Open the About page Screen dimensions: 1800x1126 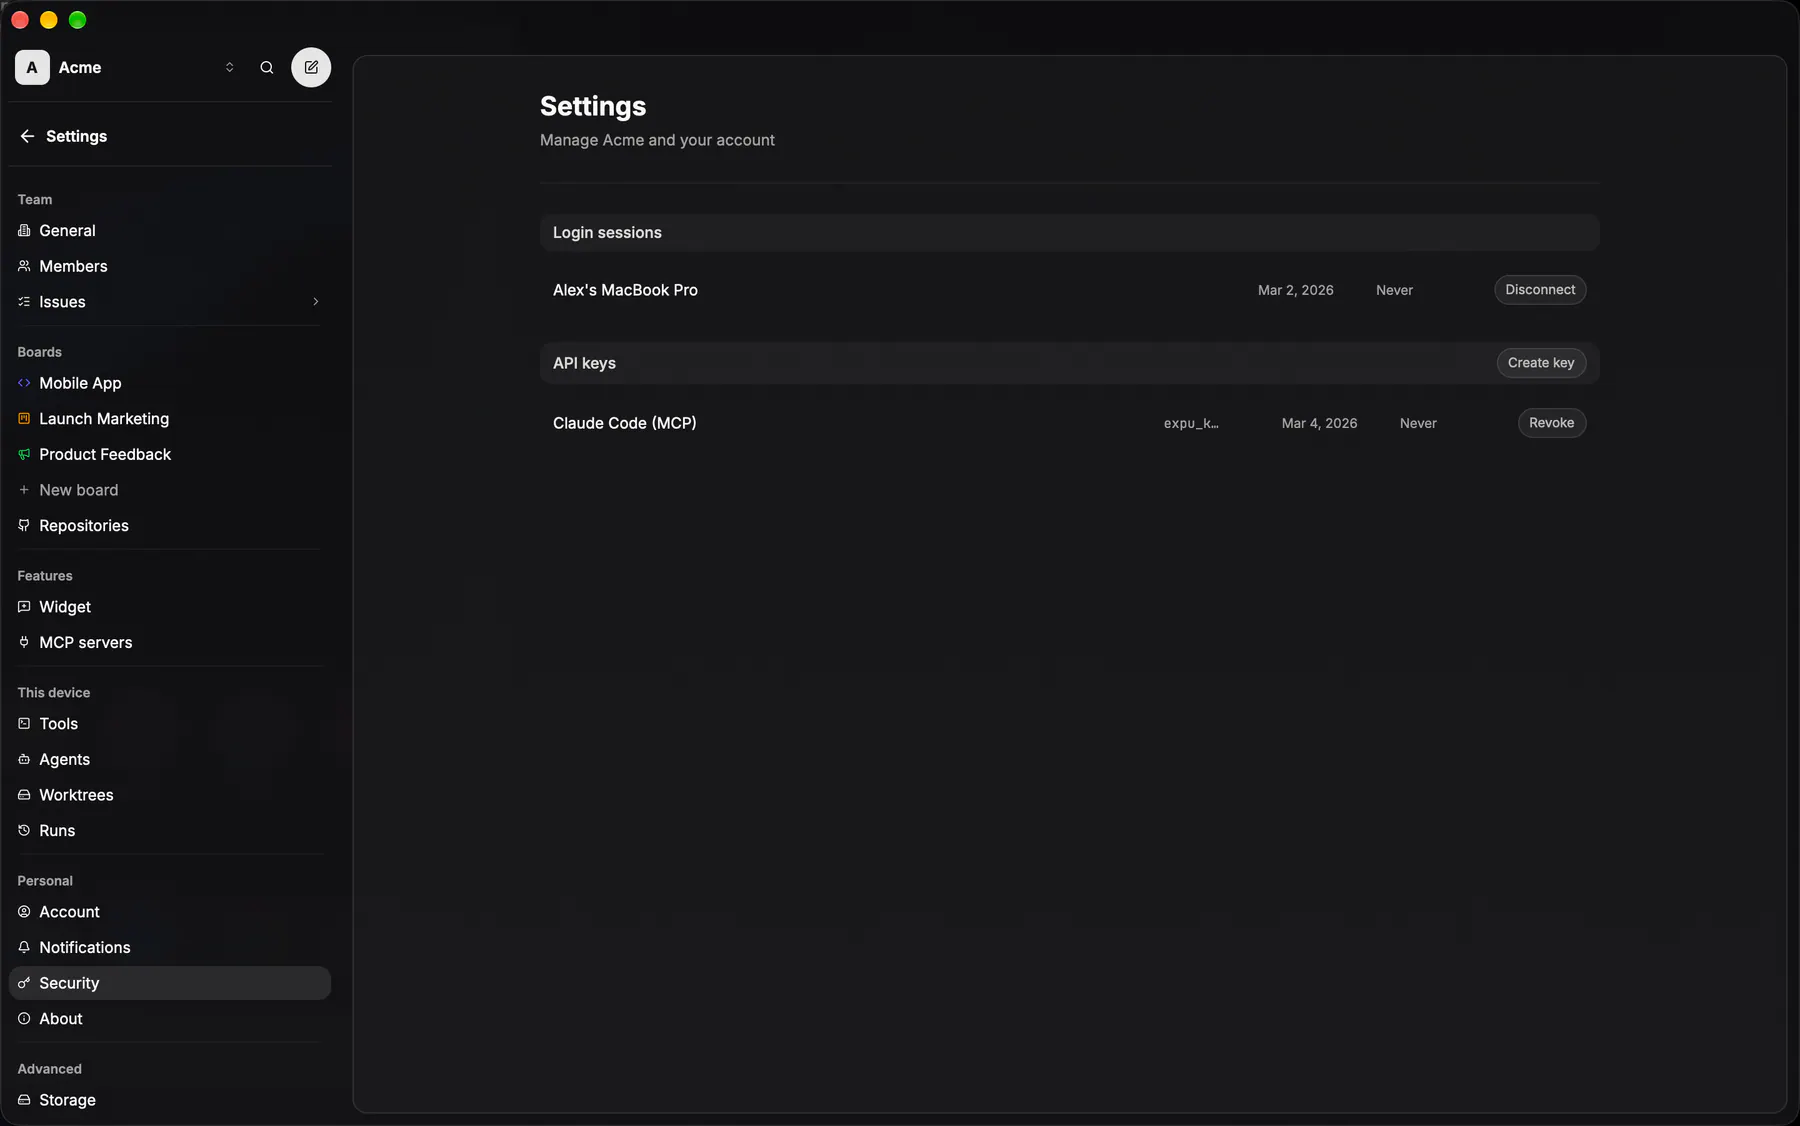(170, 1019)
